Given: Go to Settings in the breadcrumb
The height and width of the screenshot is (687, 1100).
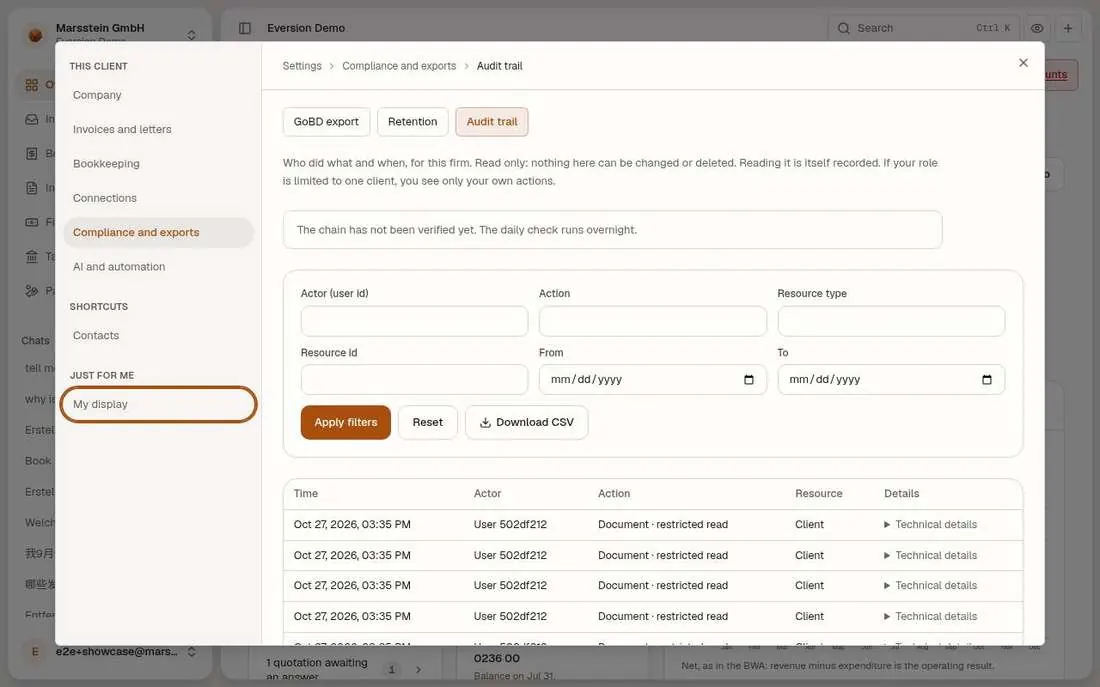Looking at the screenshot, I should click(302, 66).
